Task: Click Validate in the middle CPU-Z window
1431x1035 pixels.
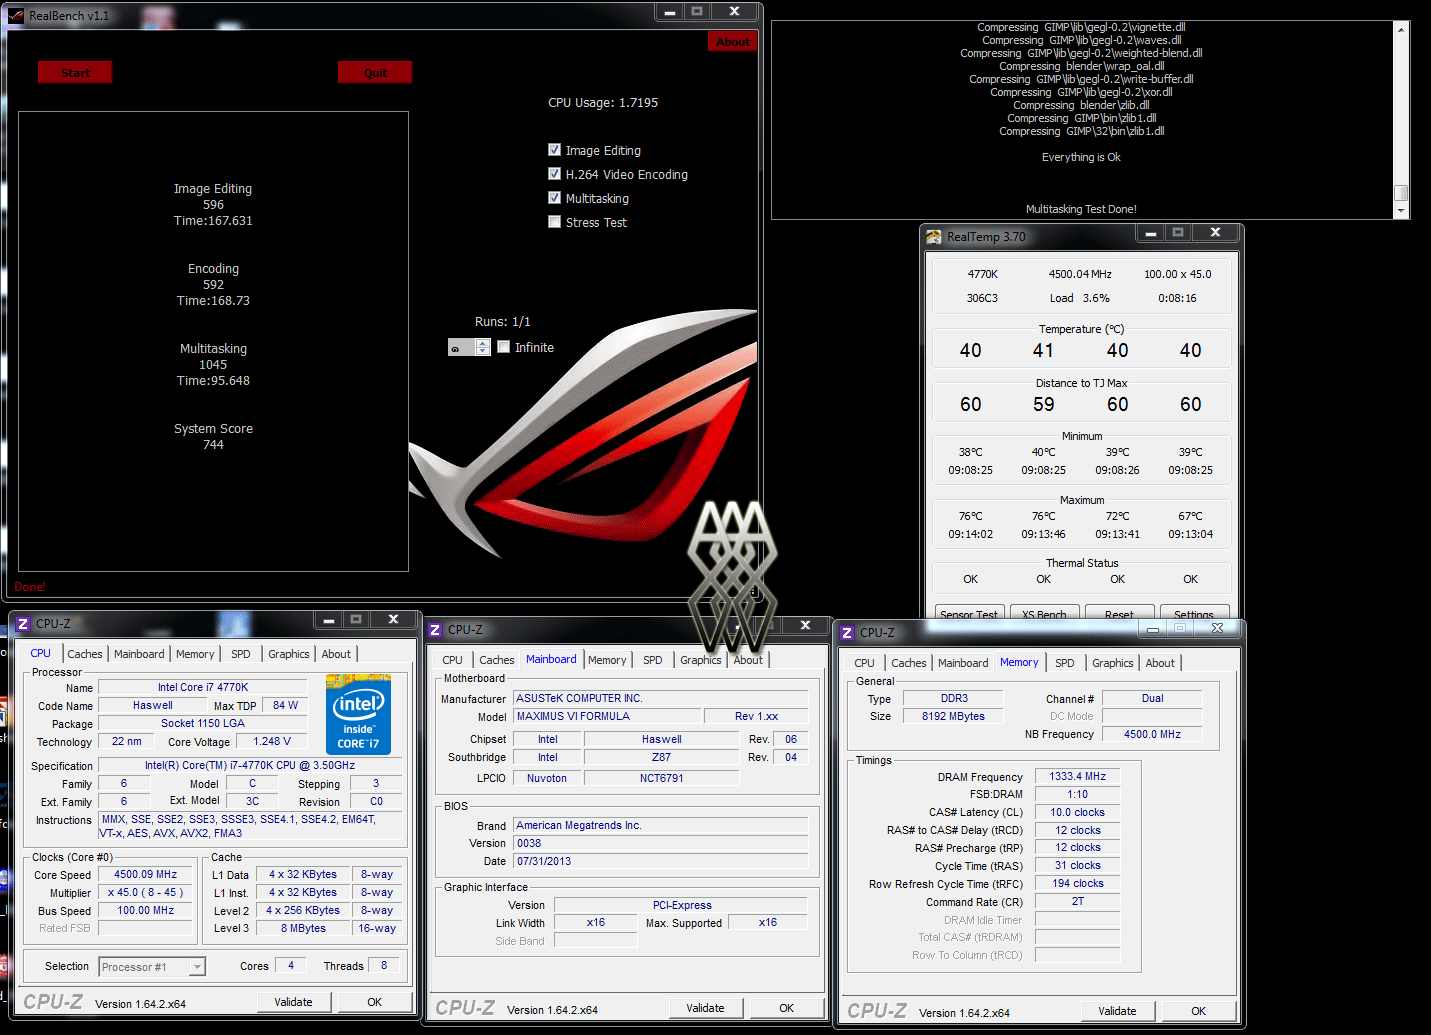Action: [x=705, y=1008]
